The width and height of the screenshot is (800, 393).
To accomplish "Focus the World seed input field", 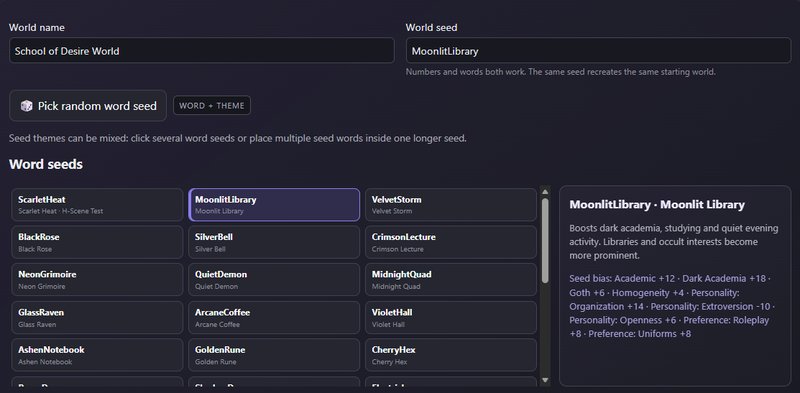I will [598, 51].
